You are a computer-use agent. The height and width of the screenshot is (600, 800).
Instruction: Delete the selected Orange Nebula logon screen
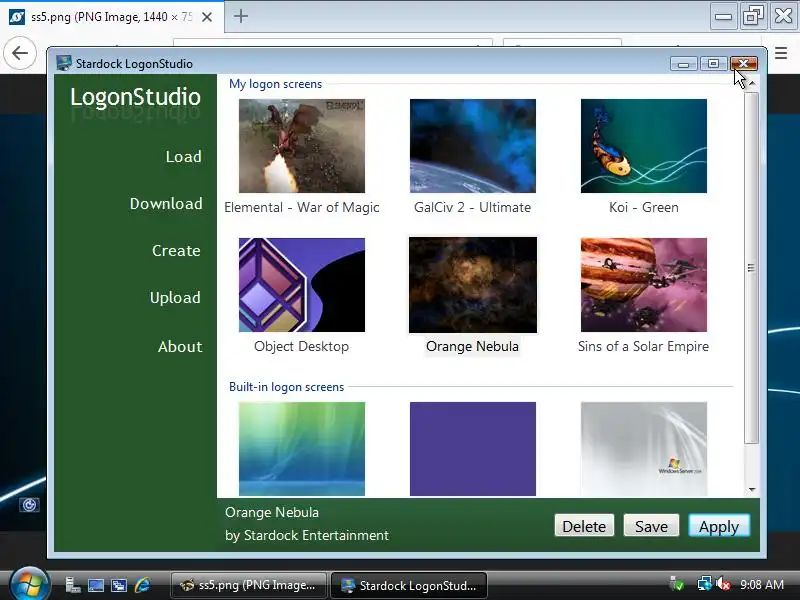(x=584, y=526)
